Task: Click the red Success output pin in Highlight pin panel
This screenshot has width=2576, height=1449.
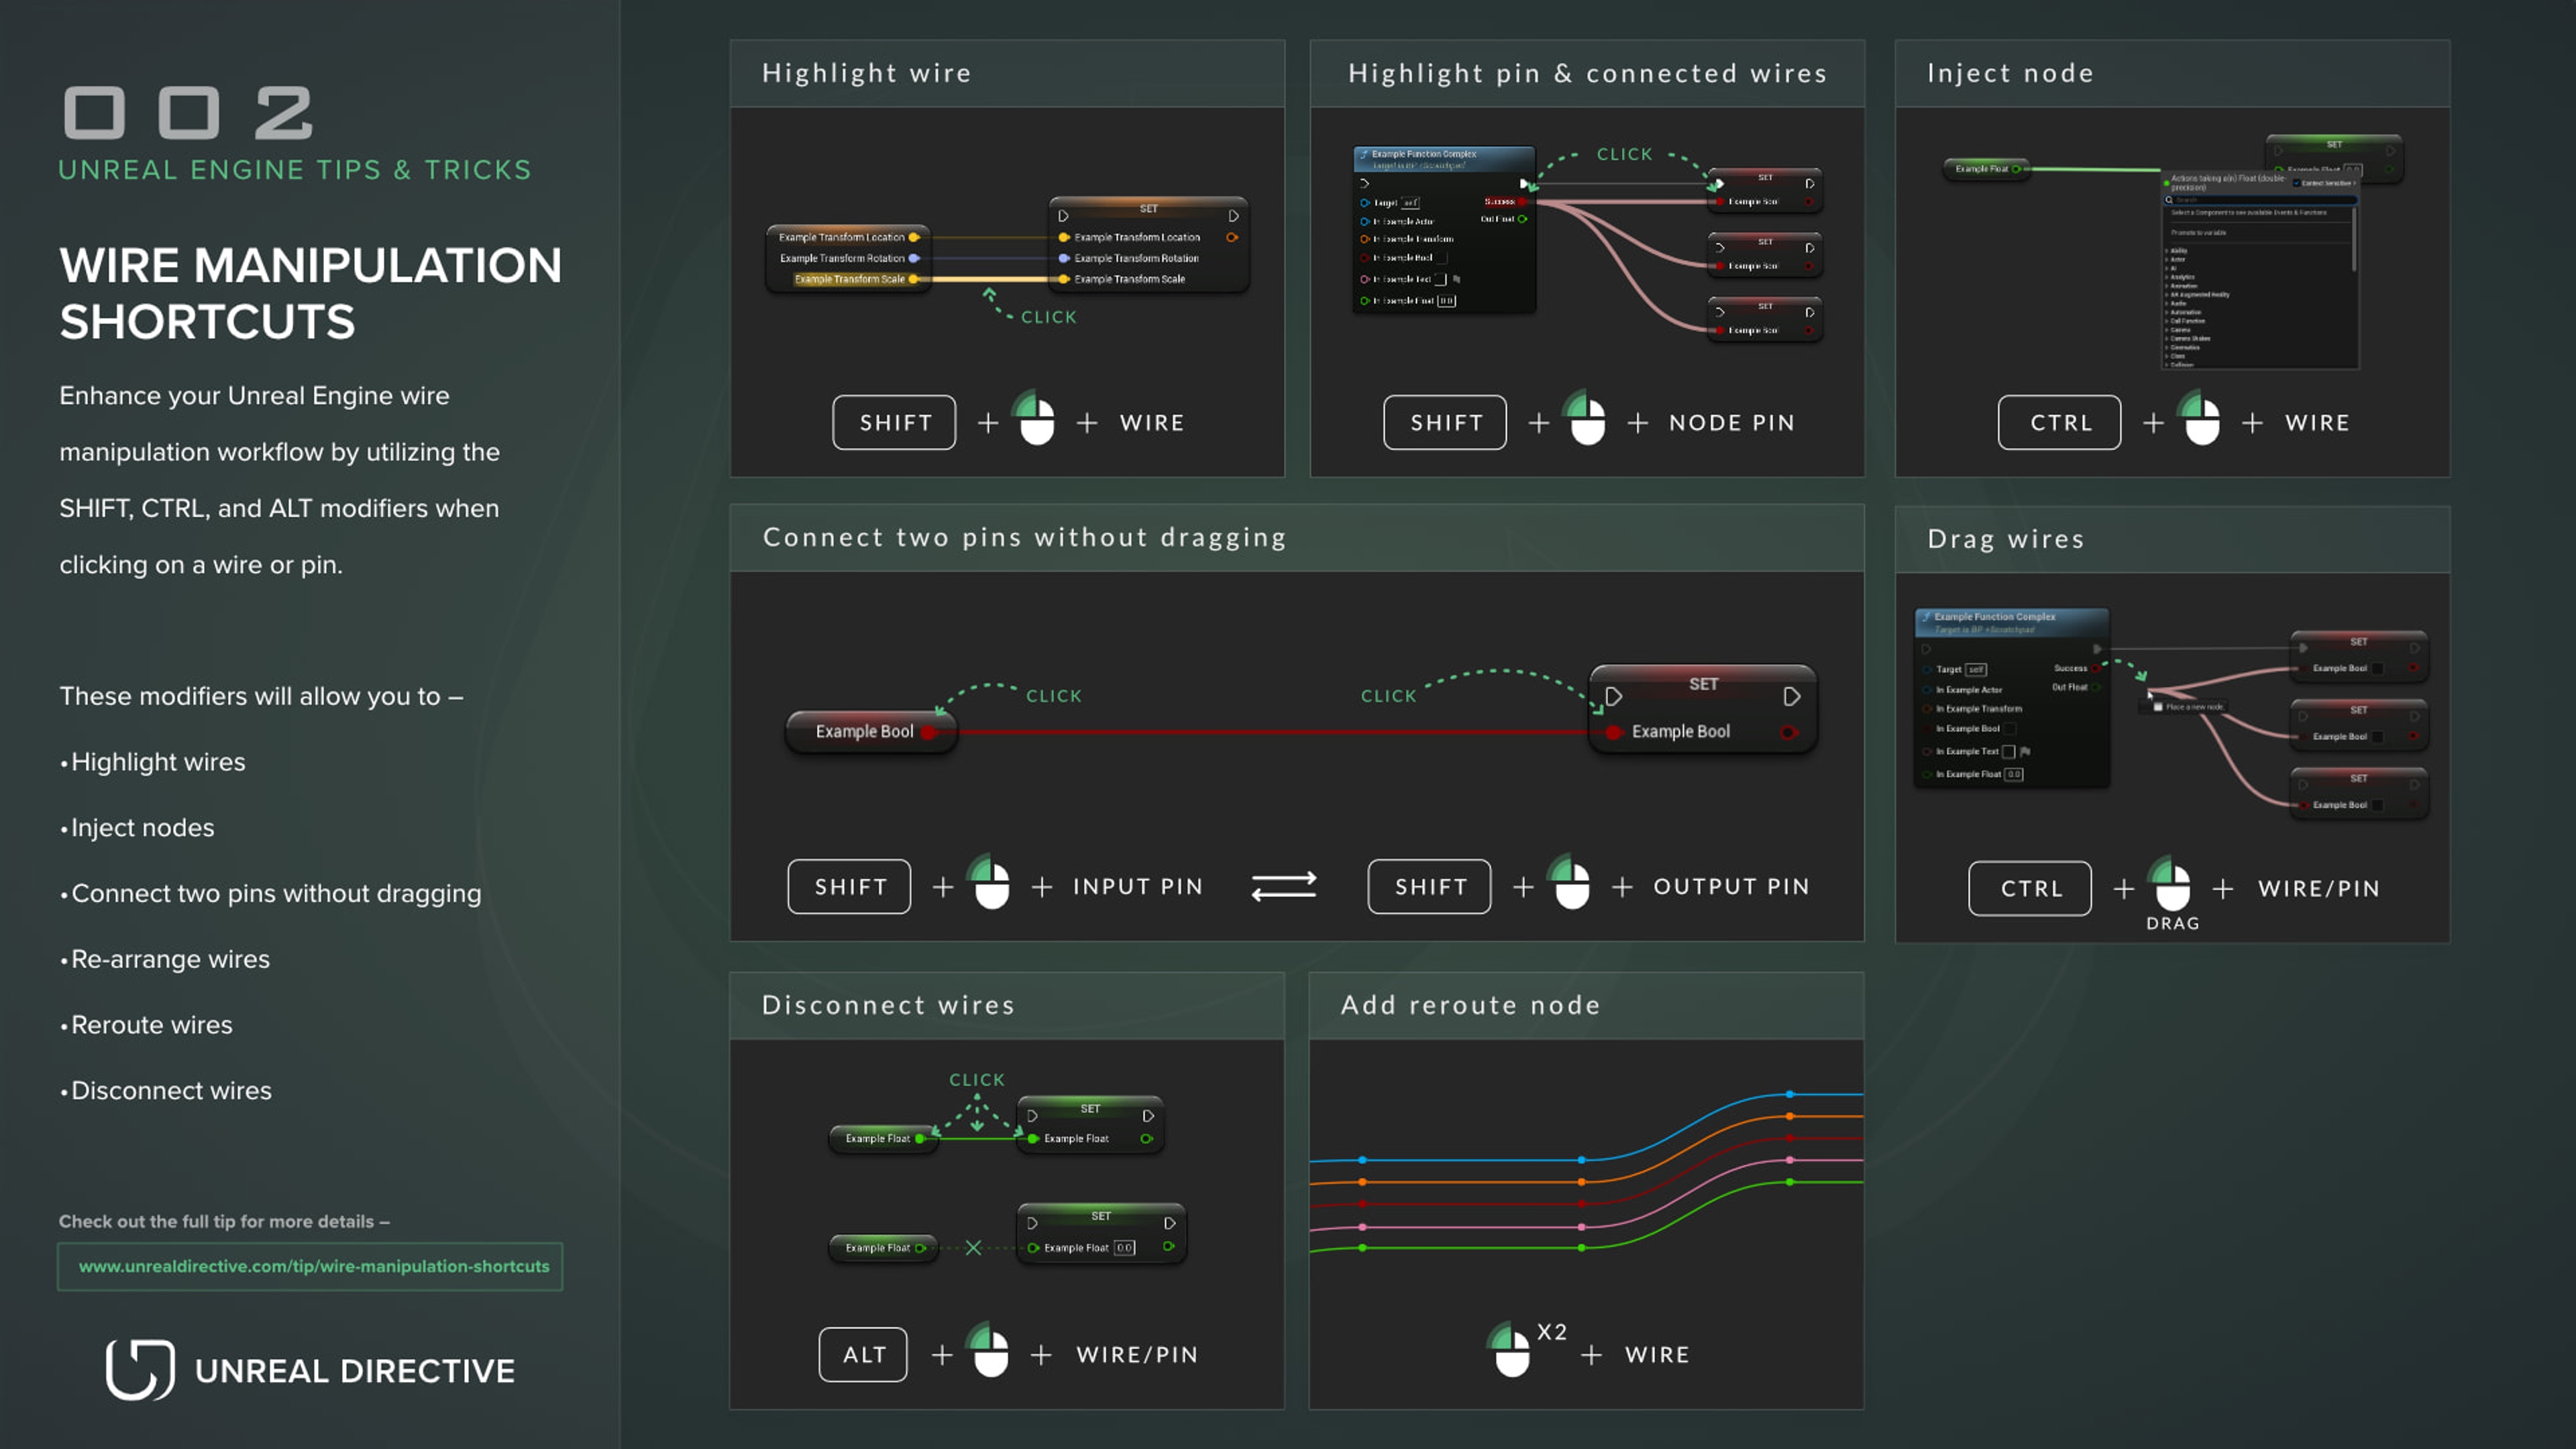Action: coord(1522,201)
